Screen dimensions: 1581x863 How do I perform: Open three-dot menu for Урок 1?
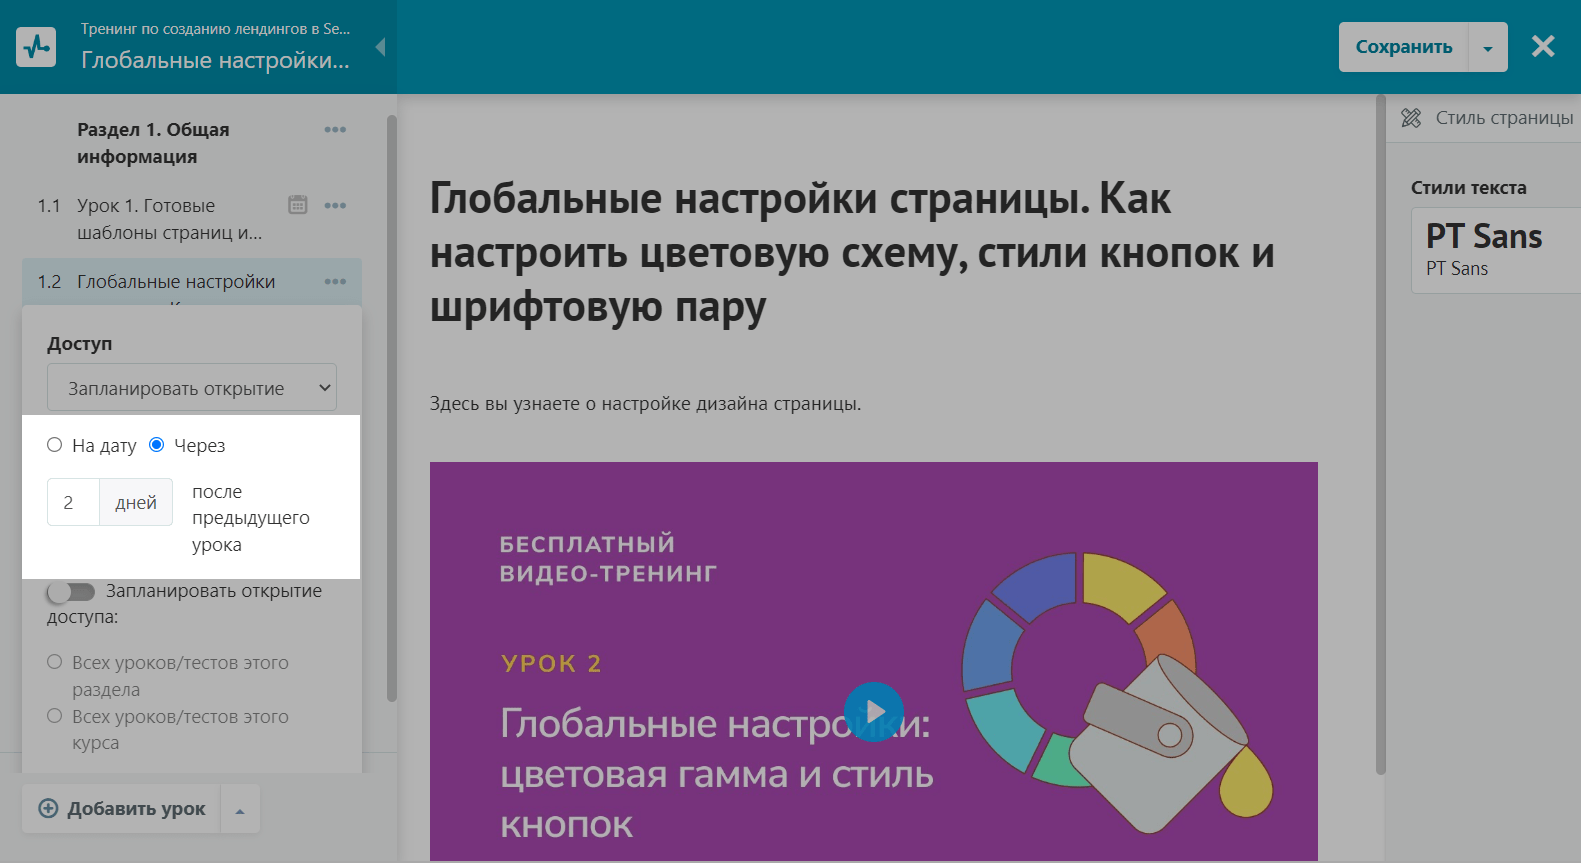[x=335, y=206]
